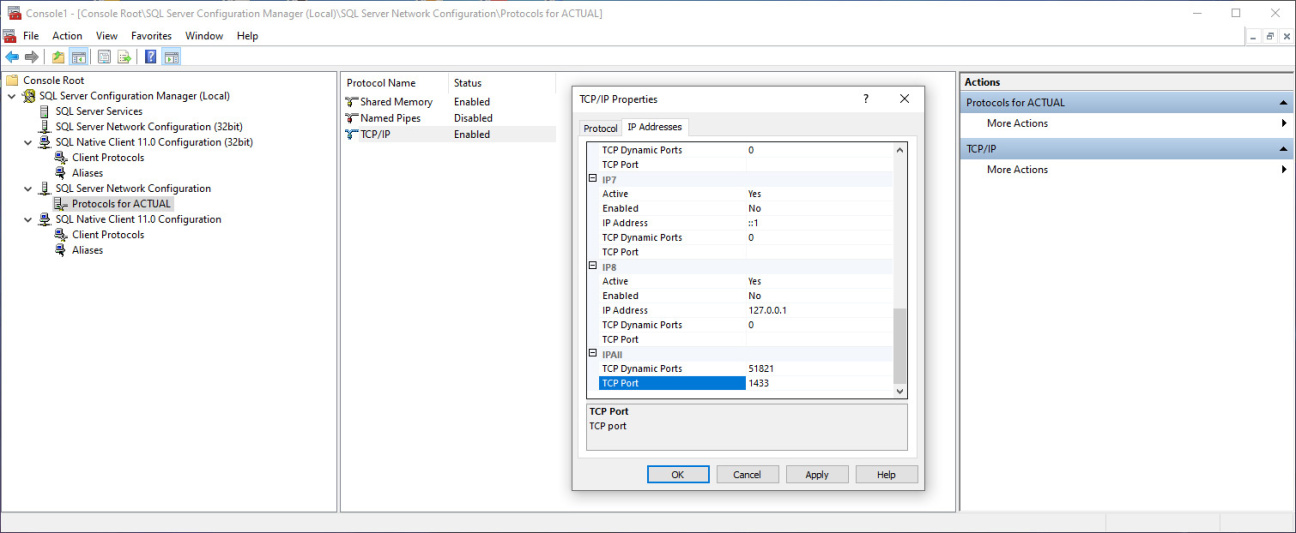The height and width of the screenshot is (533, 1296).
Task: Open the Favorites menu
Action: [x=151, y=36]
